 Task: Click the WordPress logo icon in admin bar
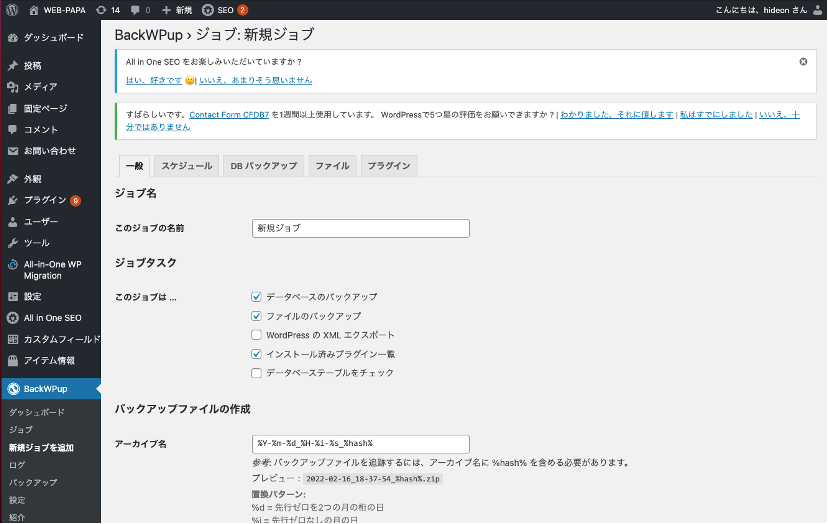pos(12,9)
